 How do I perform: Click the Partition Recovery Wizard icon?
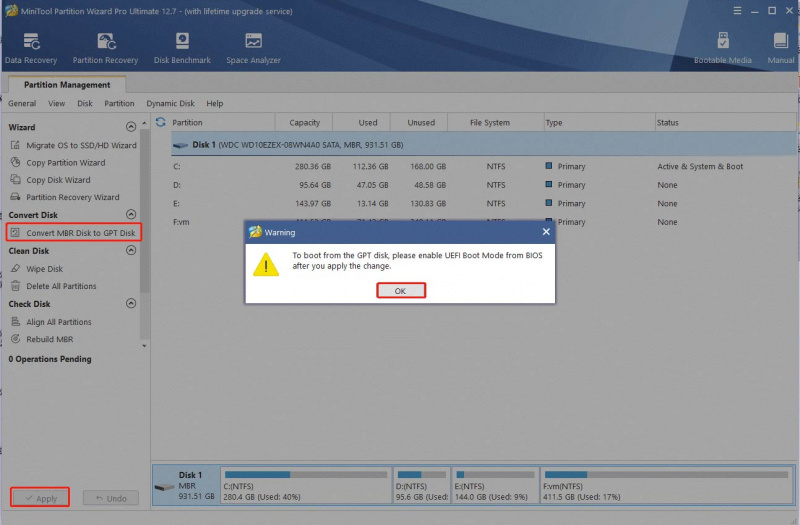coord(15,197)
